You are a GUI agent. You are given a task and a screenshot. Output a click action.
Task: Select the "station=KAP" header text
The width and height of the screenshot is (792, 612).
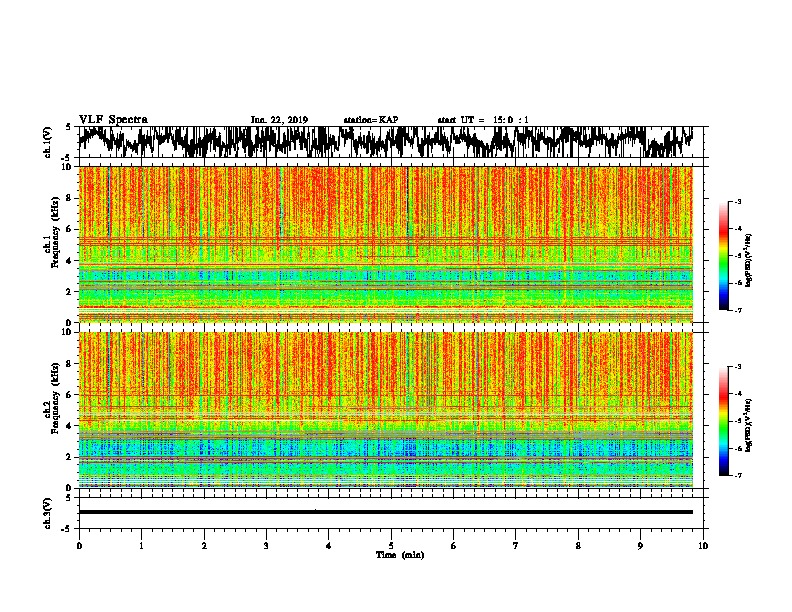point(371,120)
